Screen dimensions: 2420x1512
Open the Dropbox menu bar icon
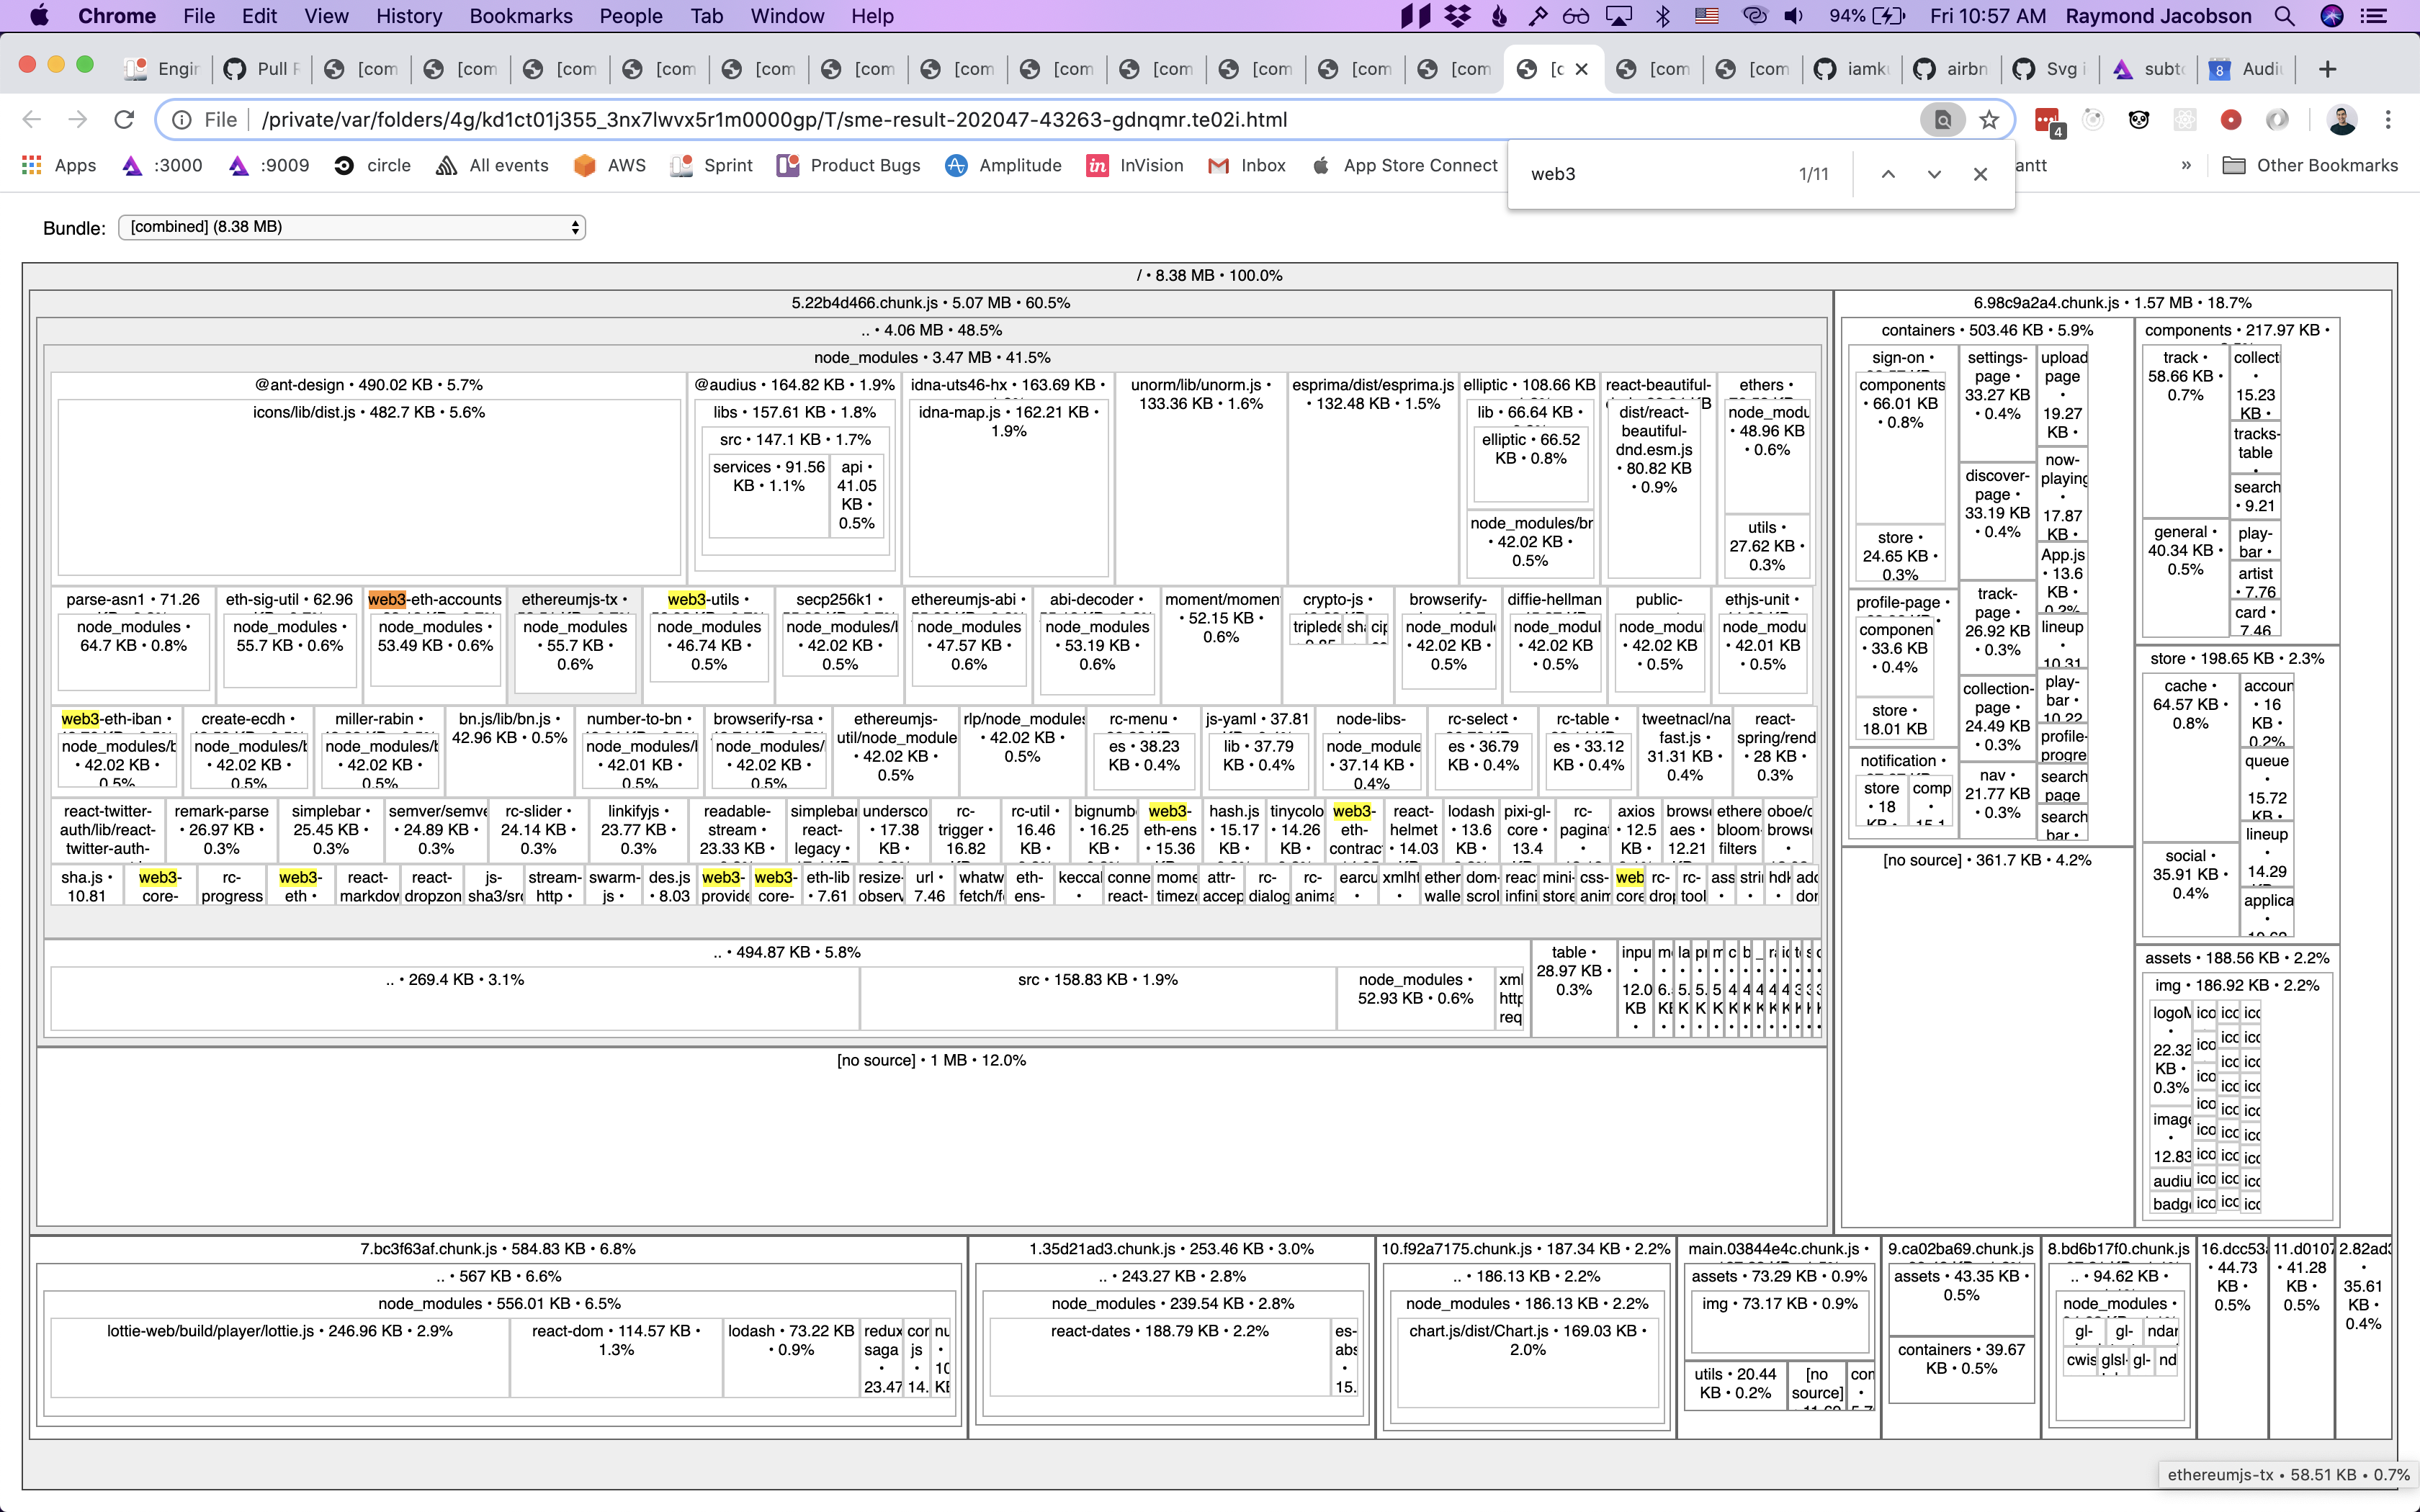1459,16
